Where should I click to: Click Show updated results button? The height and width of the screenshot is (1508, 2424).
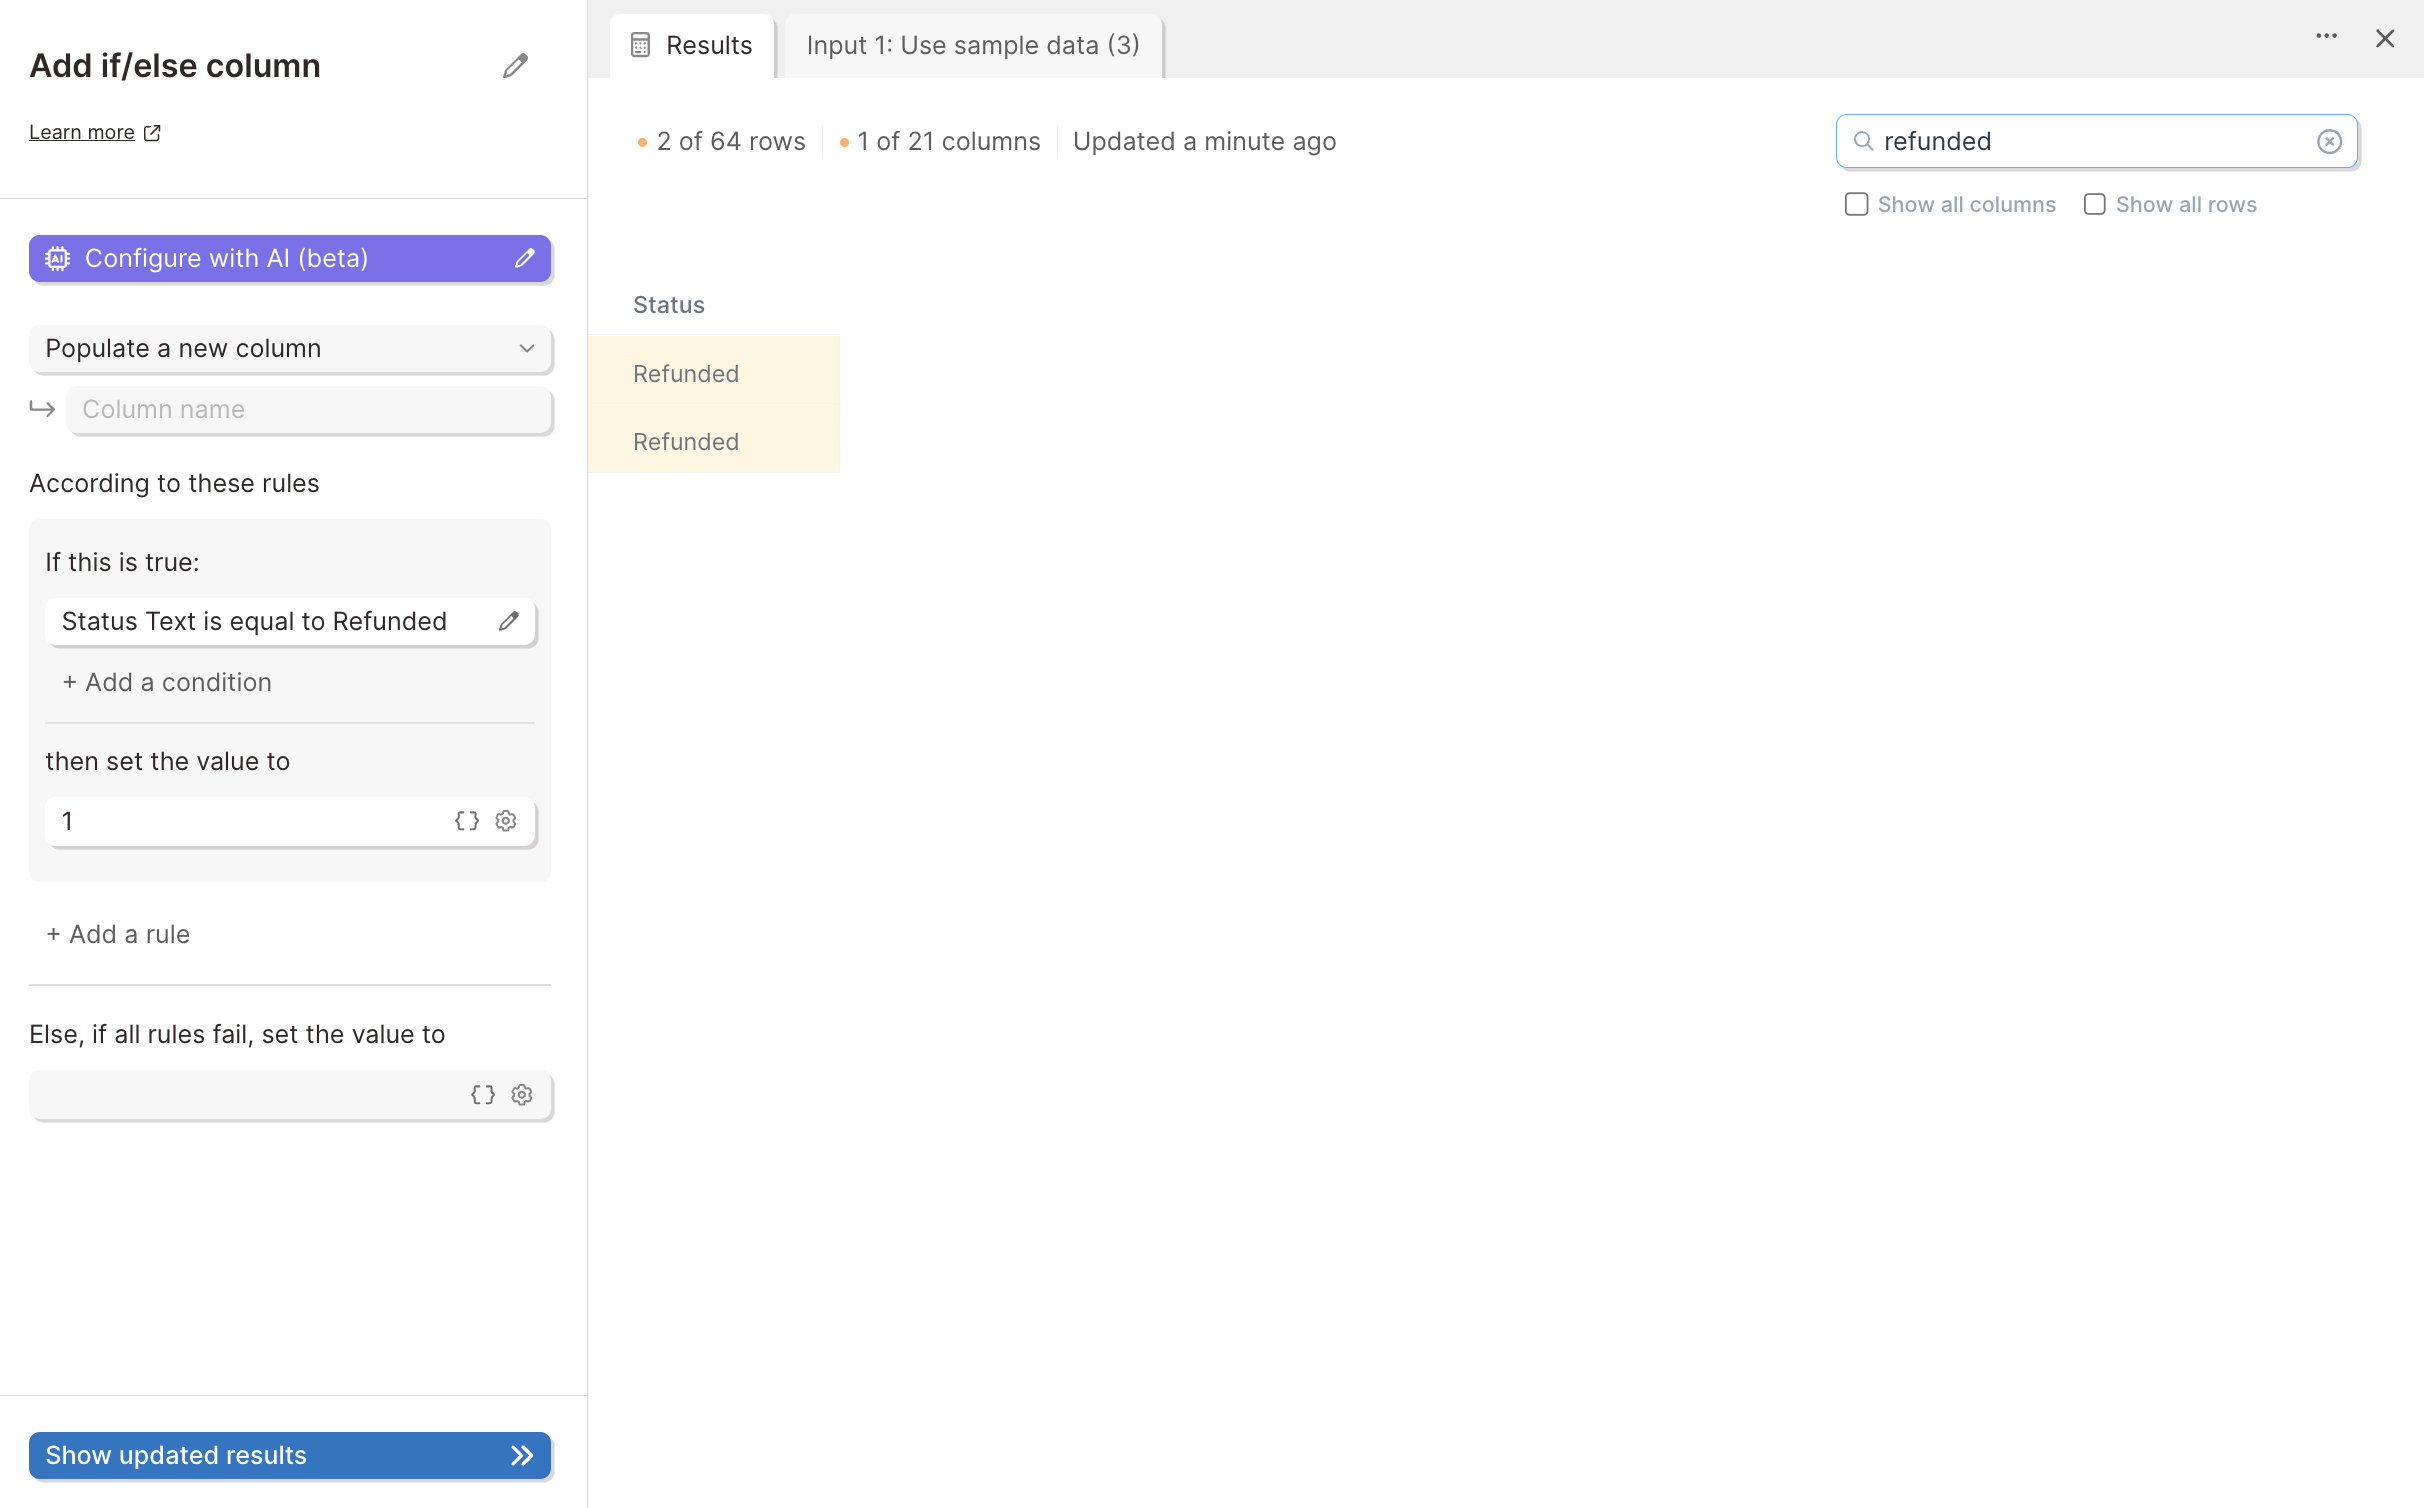click(290, 1455)
